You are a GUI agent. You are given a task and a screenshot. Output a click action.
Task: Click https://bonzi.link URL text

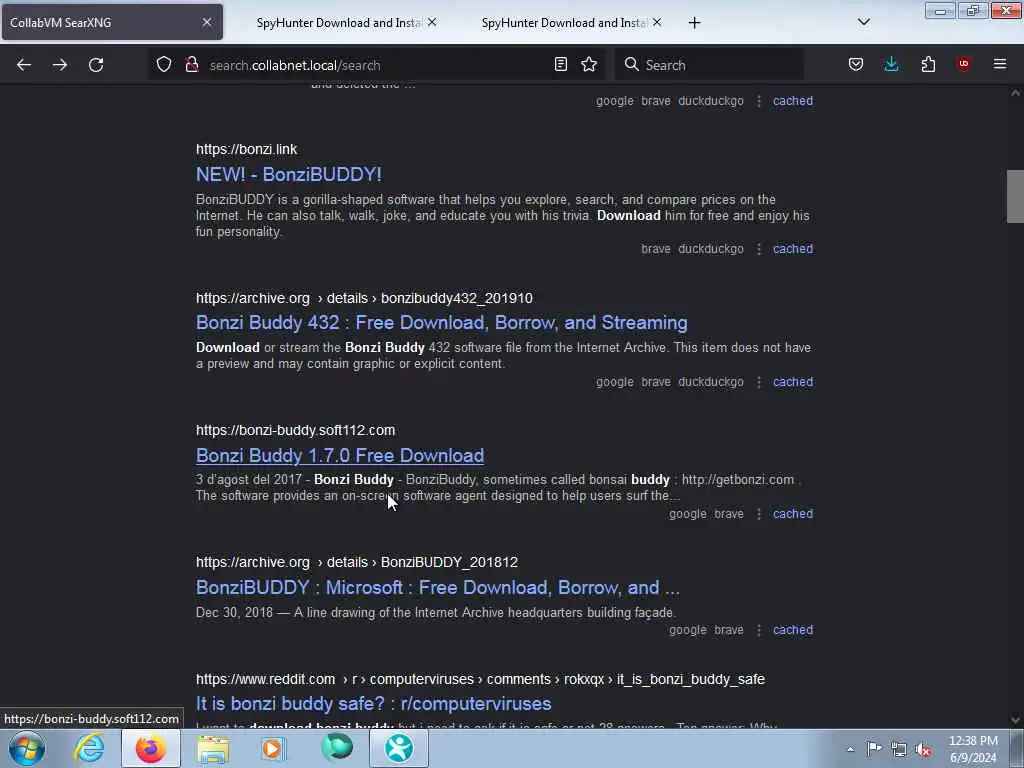tap(246, 150)
